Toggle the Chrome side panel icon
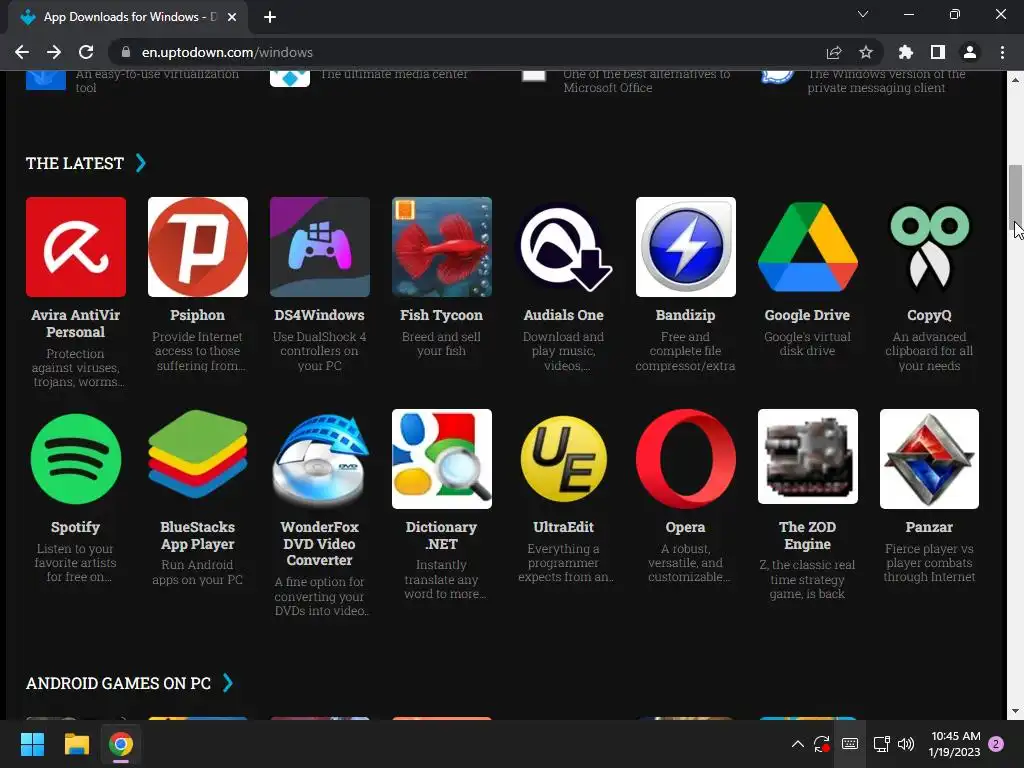Screen dimensions: 1024x768 pyautogui.click(x=938, y=52)
